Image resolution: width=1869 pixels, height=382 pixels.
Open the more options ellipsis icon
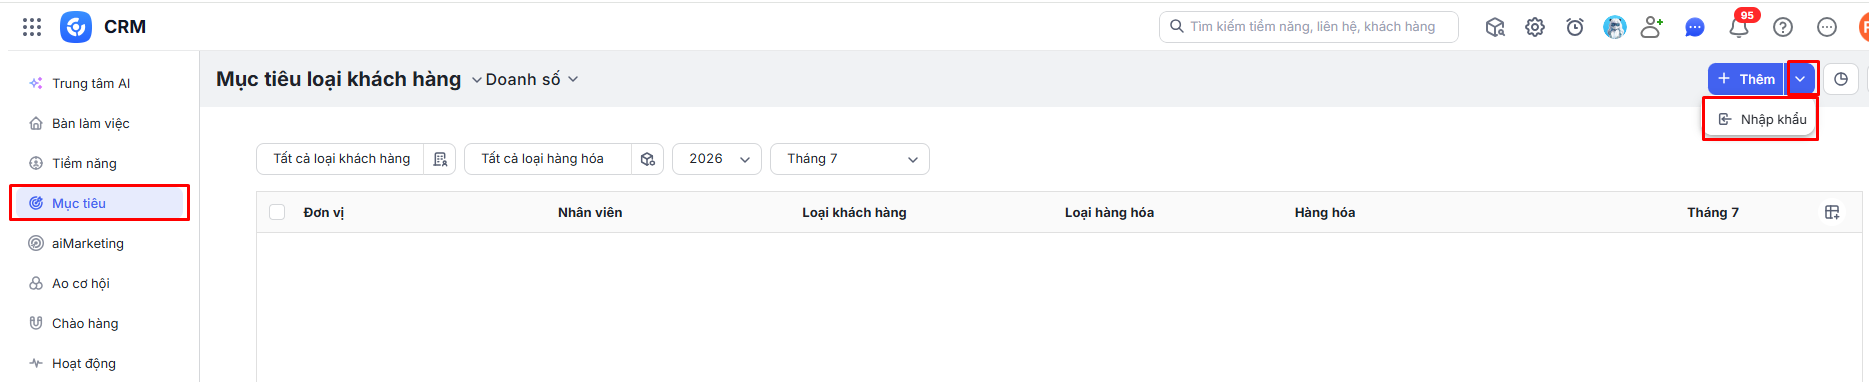[x=1827, y=27]
